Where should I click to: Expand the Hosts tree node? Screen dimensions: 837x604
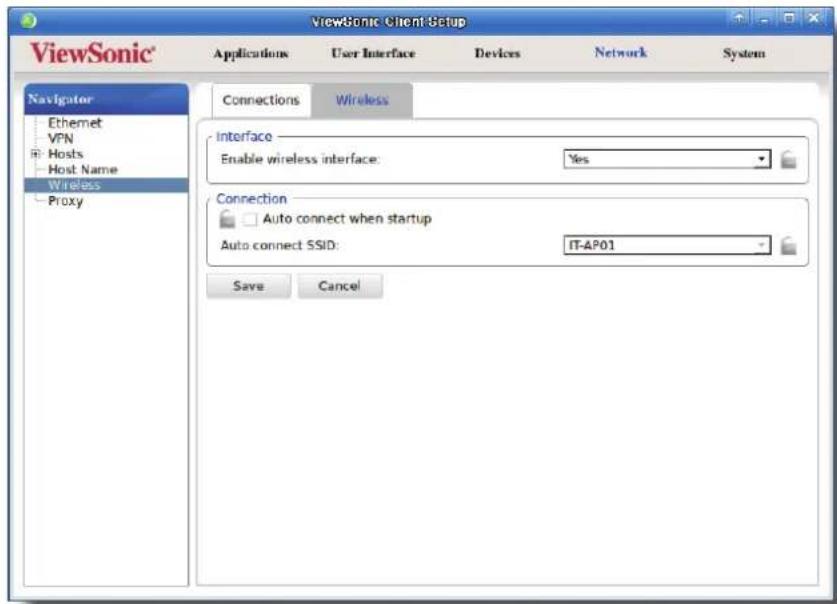[x=36, y=154]
